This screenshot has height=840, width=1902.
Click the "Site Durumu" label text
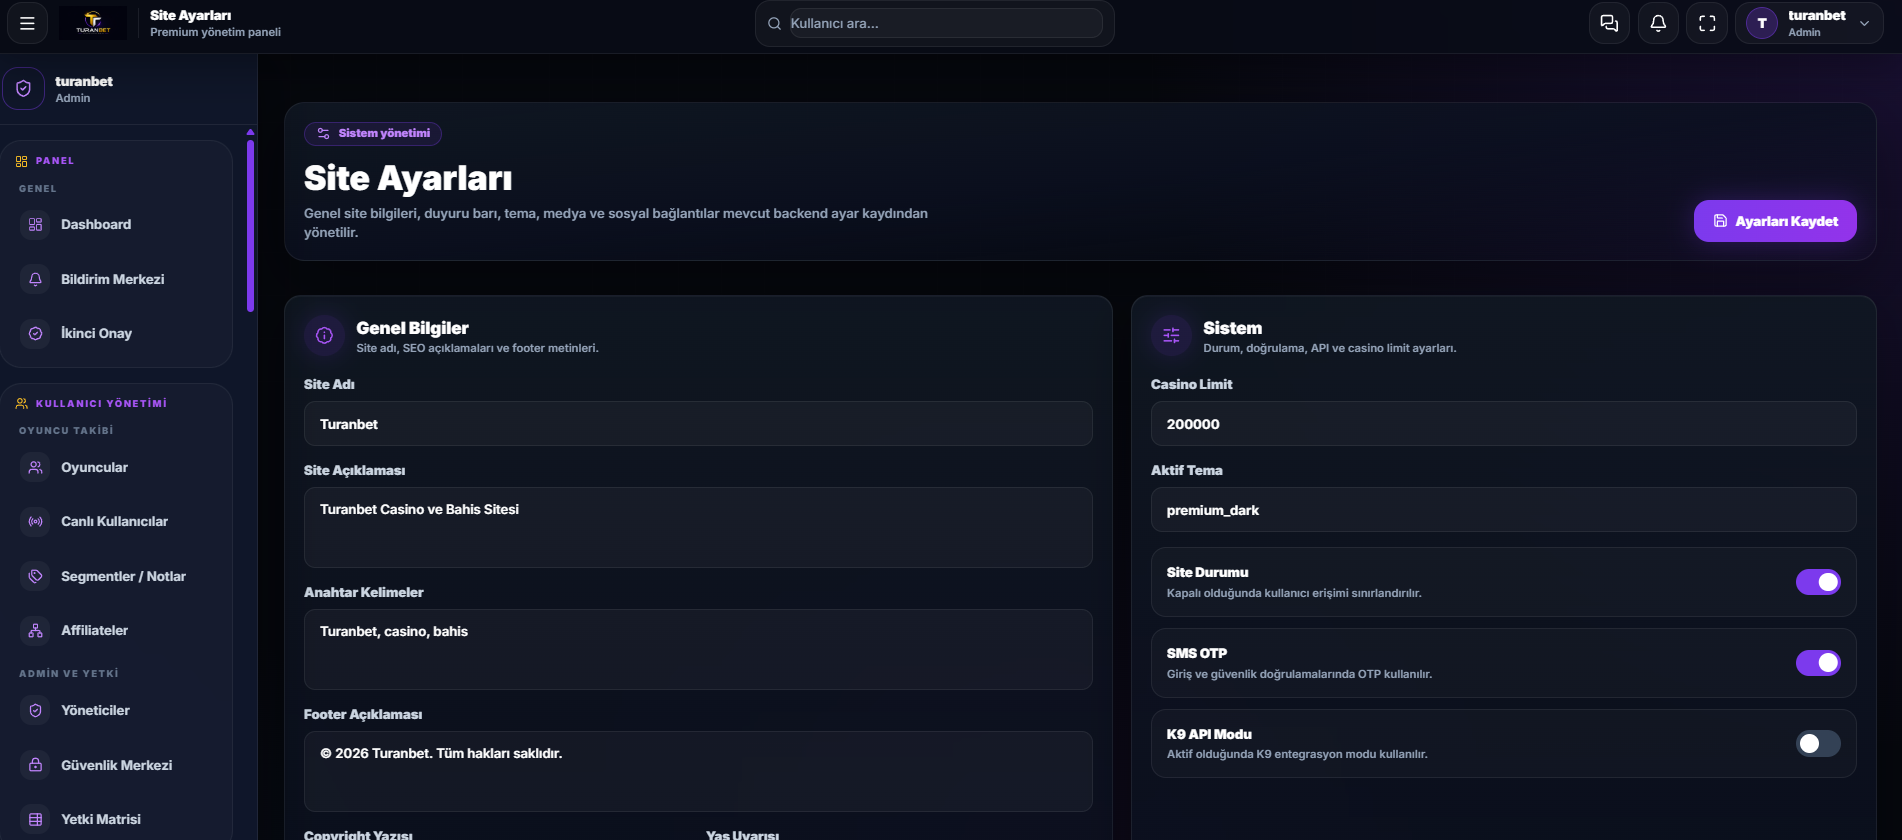point(1207,572)
